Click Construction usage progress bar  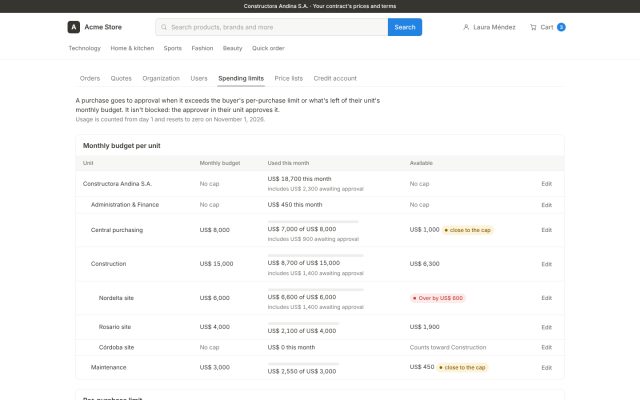pyautogui.click(x=316, y=256)
